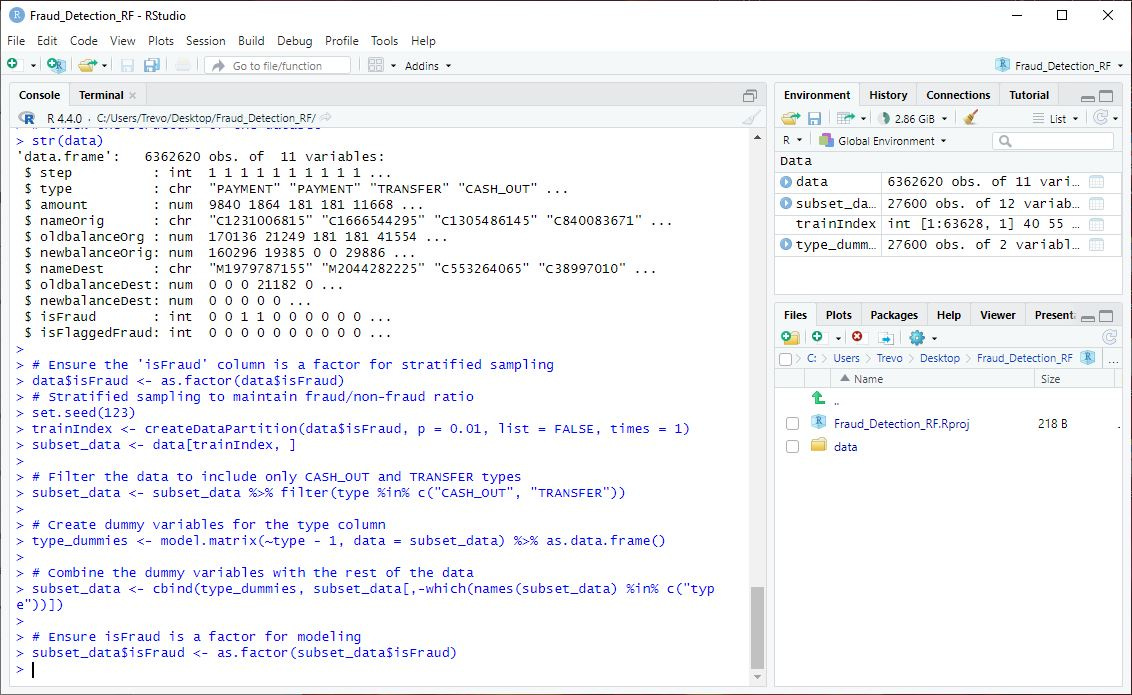Click the browse path ellipsis button

tap(1113, 359)
